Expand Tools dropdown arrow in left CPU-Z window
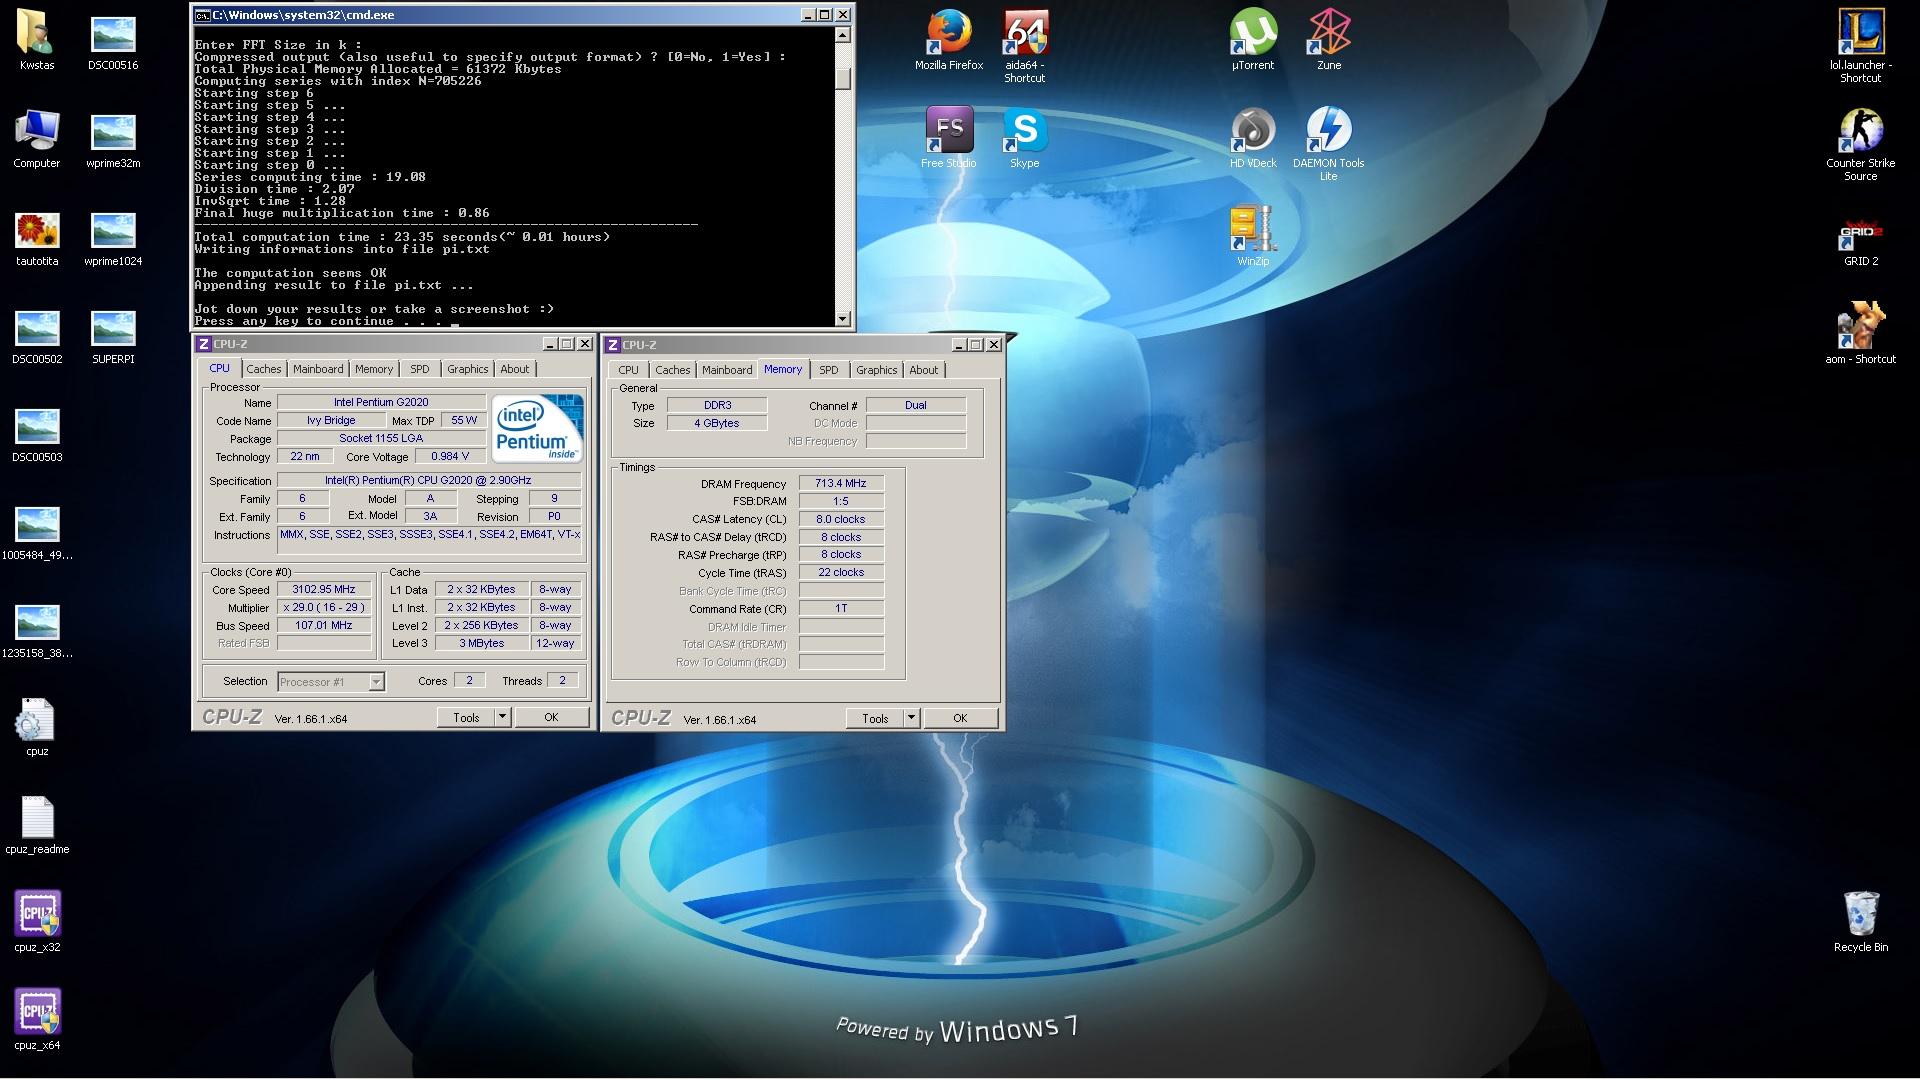 point(502,717)
